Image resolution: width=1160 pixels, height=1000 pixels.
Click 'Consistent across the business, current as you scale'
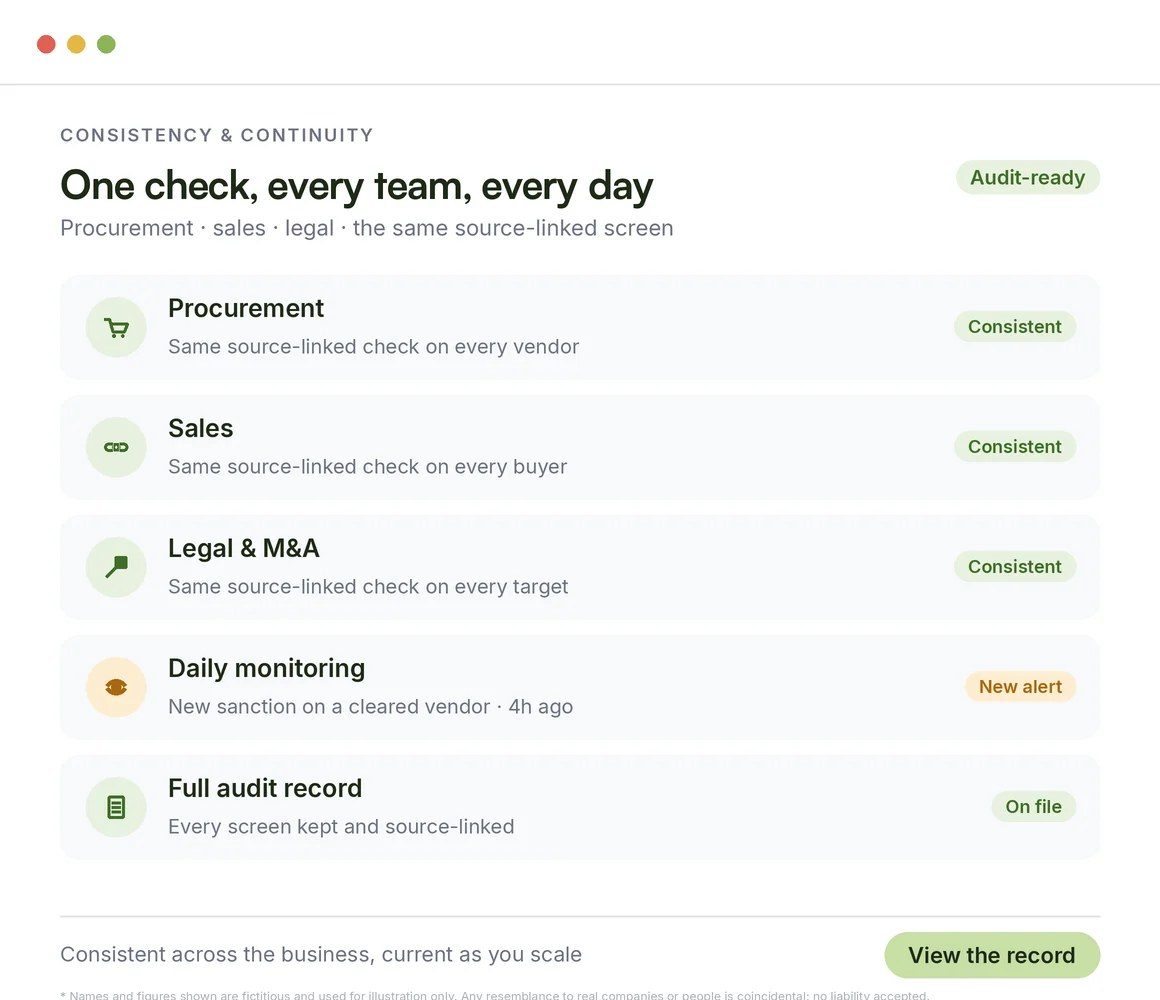(x=321, y=954)
